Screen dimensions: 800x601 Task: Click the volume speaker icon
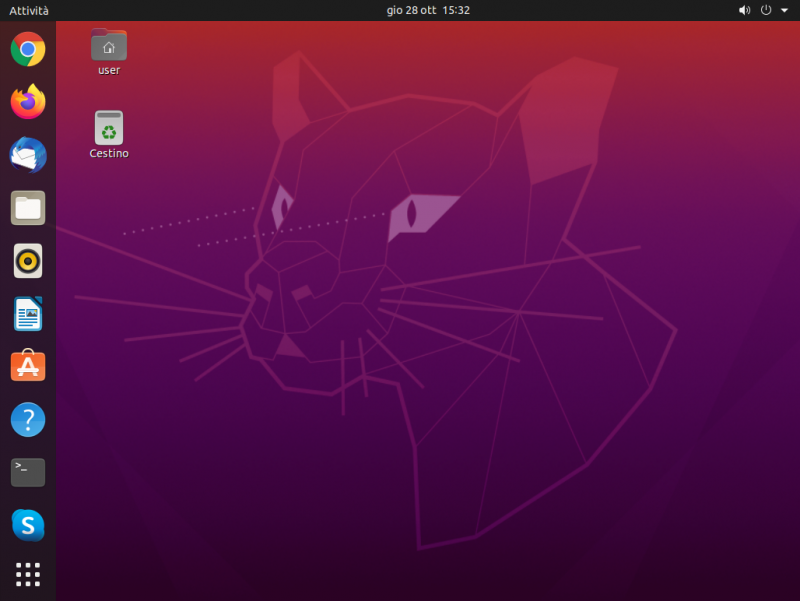pyautogui.click(x=744, y=10)
